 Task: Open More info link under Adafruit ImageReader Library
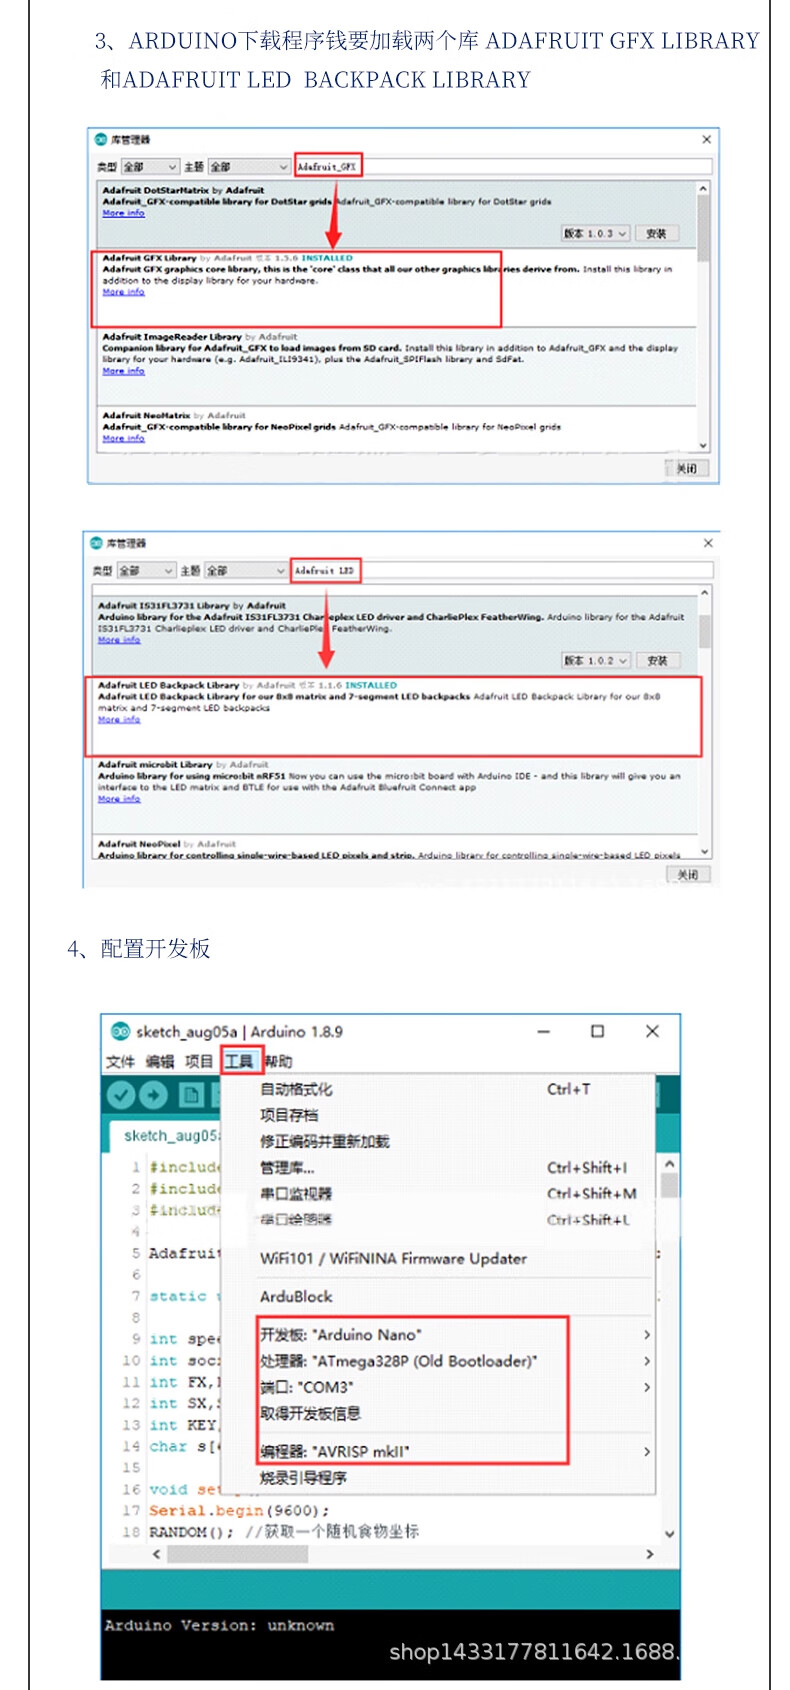tap(123, 371)
